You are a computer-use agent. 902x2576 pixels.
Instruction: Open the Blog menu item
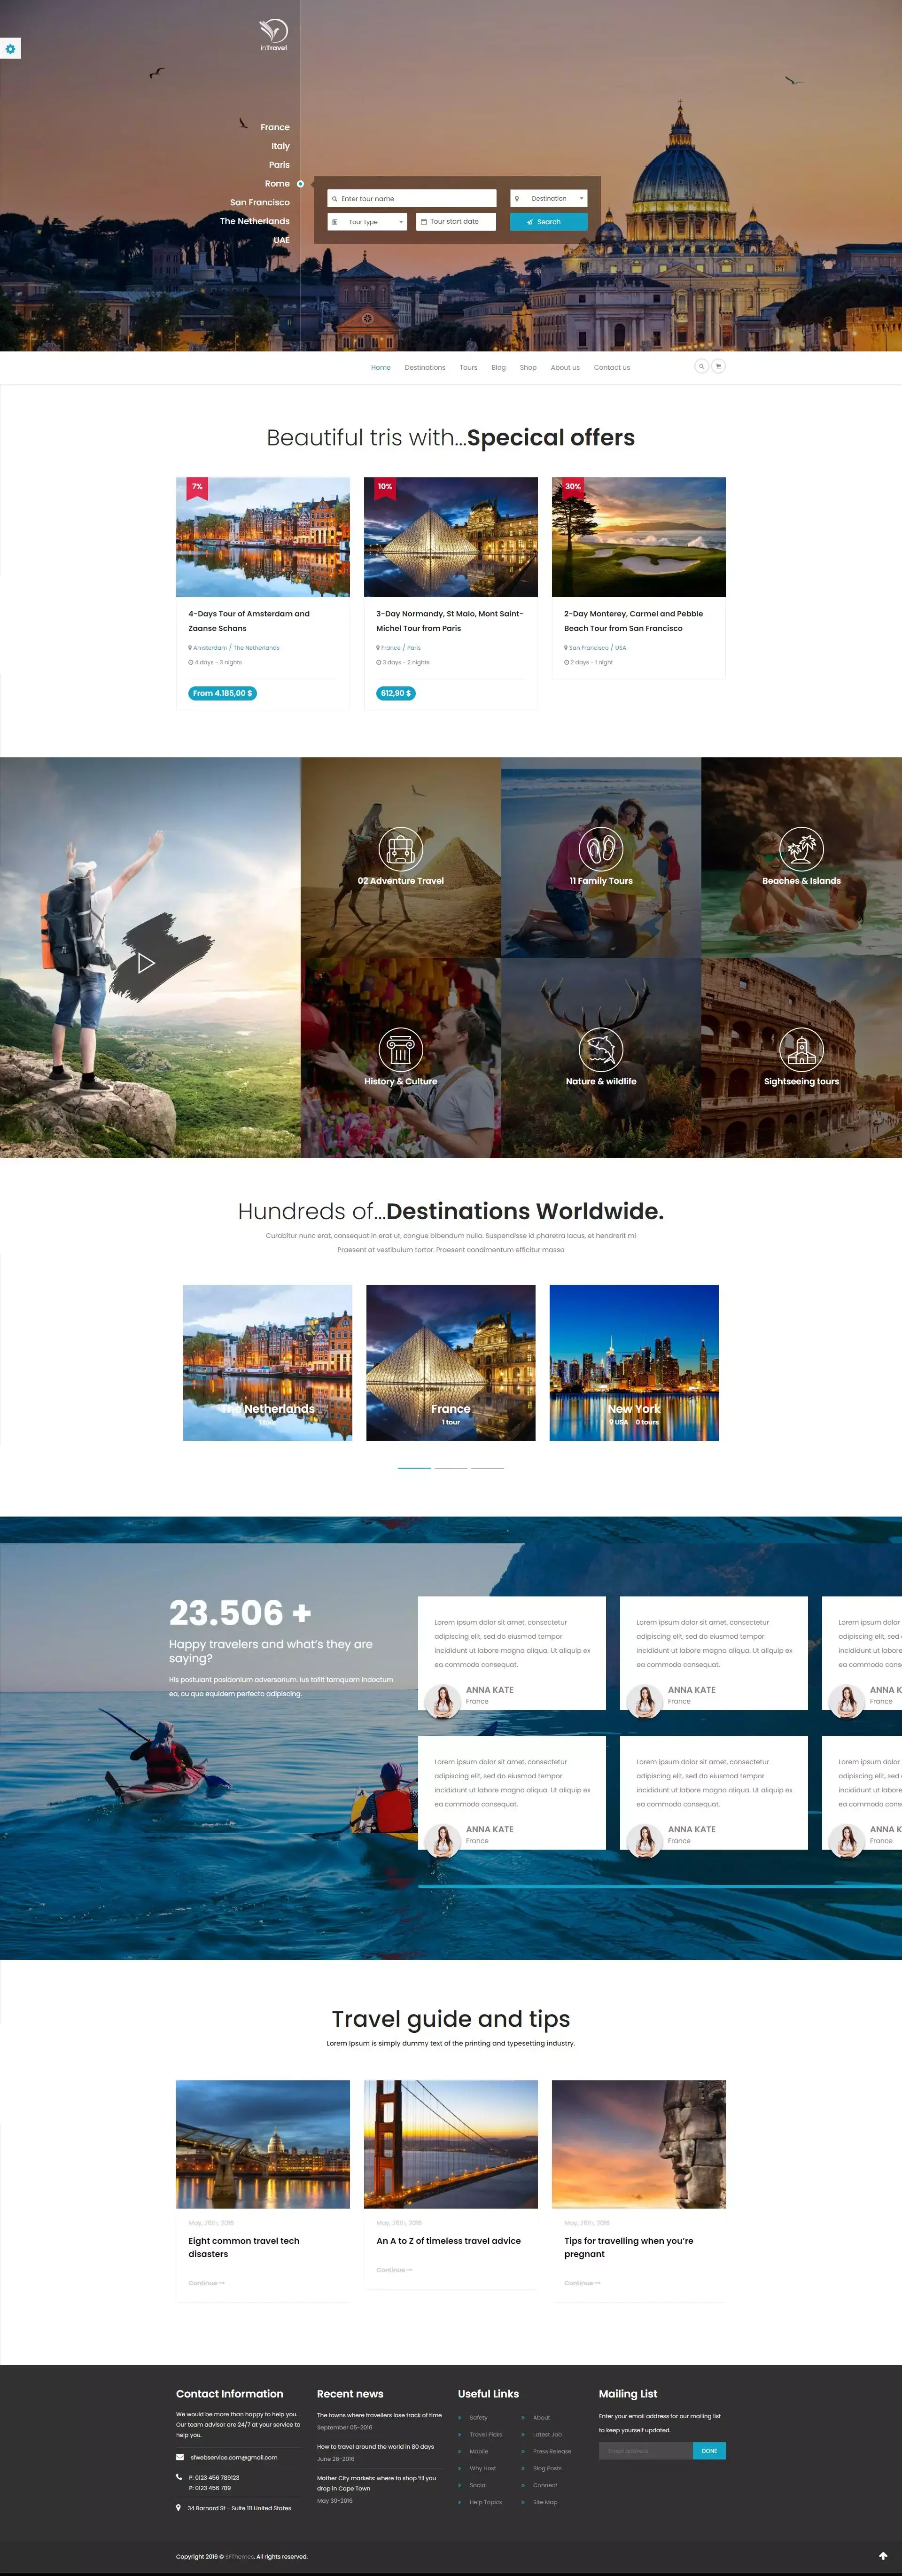498,367
